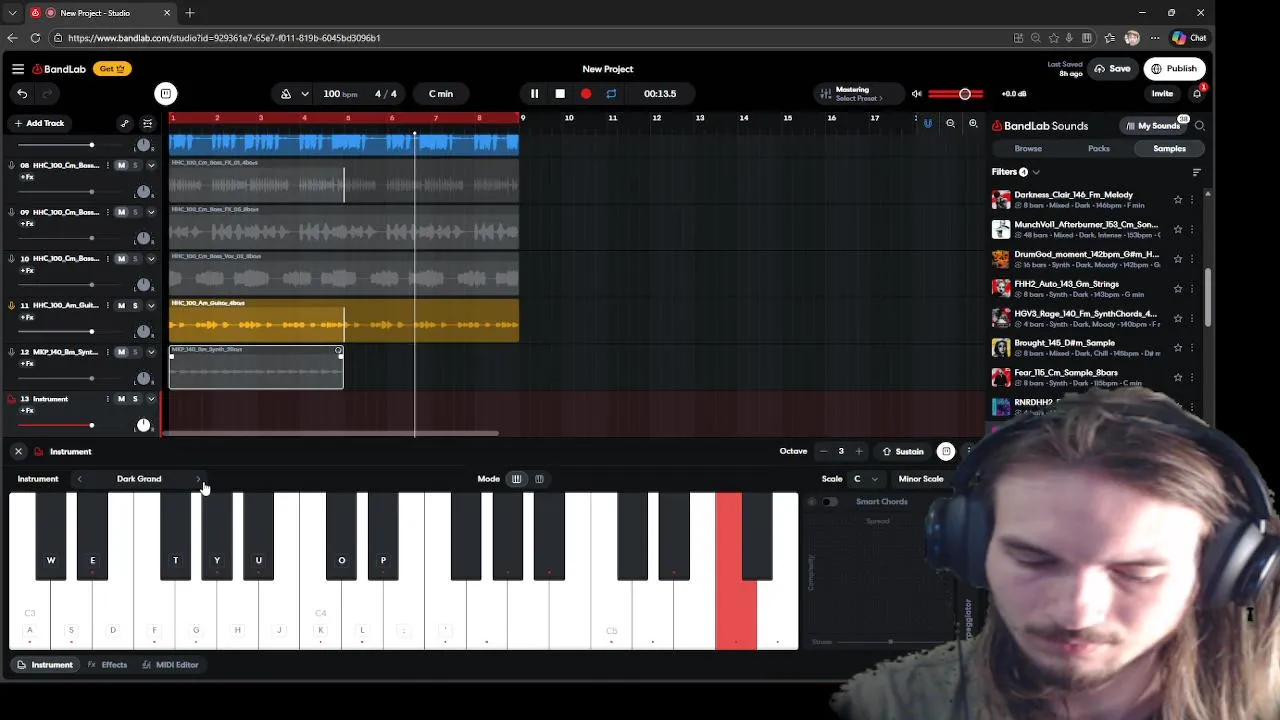The height and width of the screenshot is (720, 1280).
Task: Select the Samples tab
Action: click(x=1169, y=149)
